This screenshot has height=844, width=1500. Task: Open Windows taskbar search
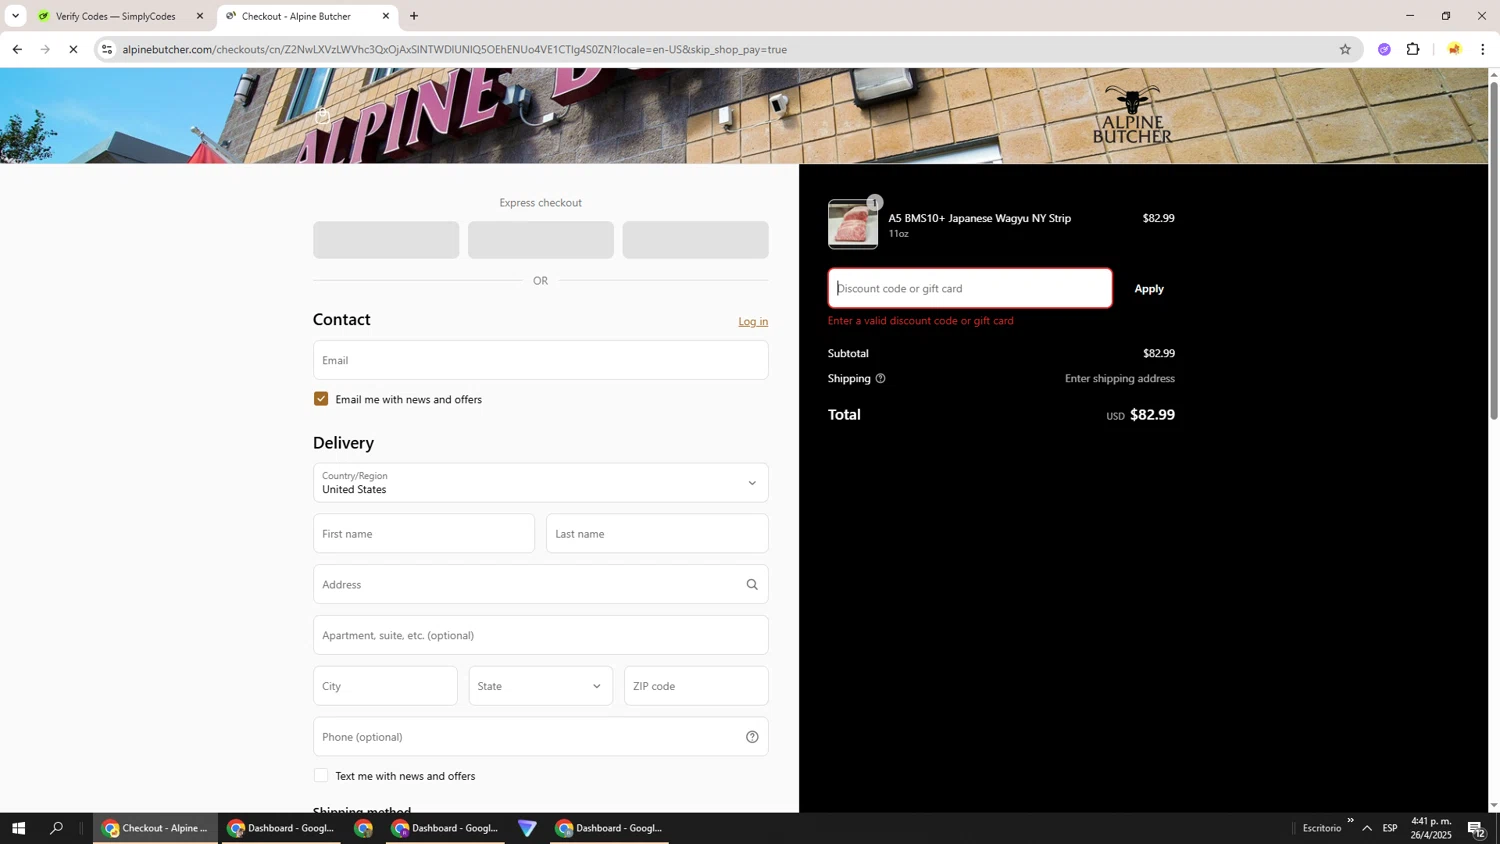(x=57, y=828)
